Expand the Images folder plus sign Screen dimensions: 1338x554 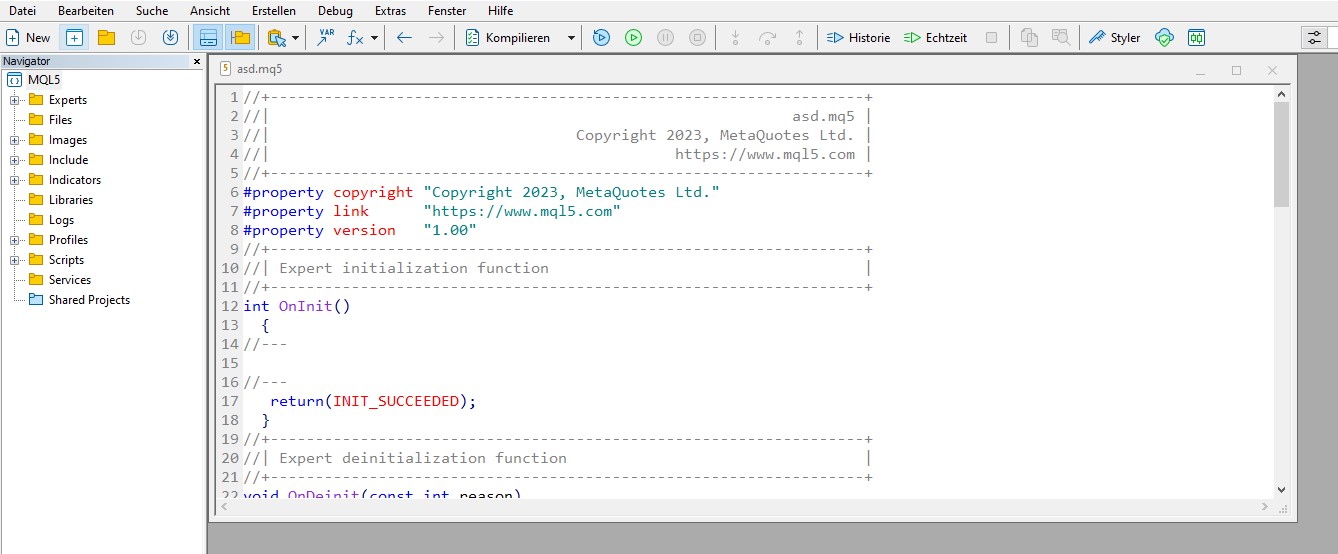(15, 140)
